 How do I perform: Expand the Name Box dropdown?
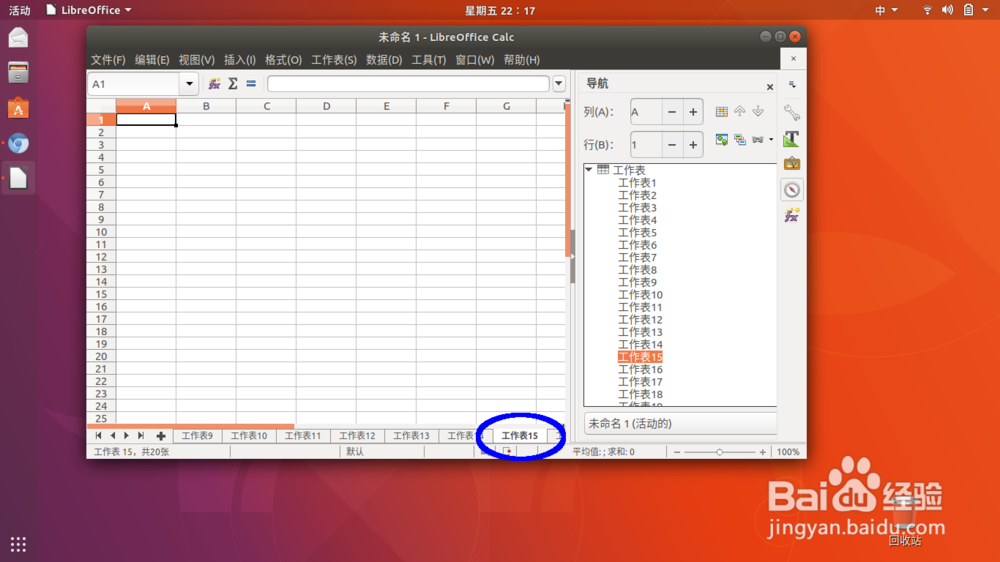[189, 84]
